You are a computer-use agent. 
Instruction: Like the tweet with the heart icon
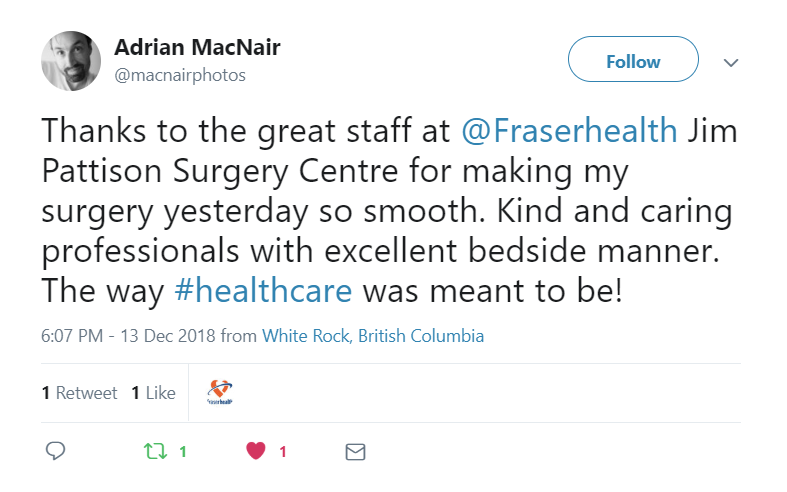click(256, 451)
